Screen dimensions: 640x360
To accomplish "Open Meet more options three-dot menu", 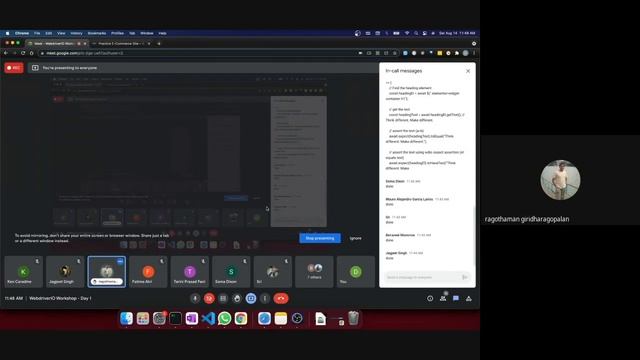I will (264, 298).
